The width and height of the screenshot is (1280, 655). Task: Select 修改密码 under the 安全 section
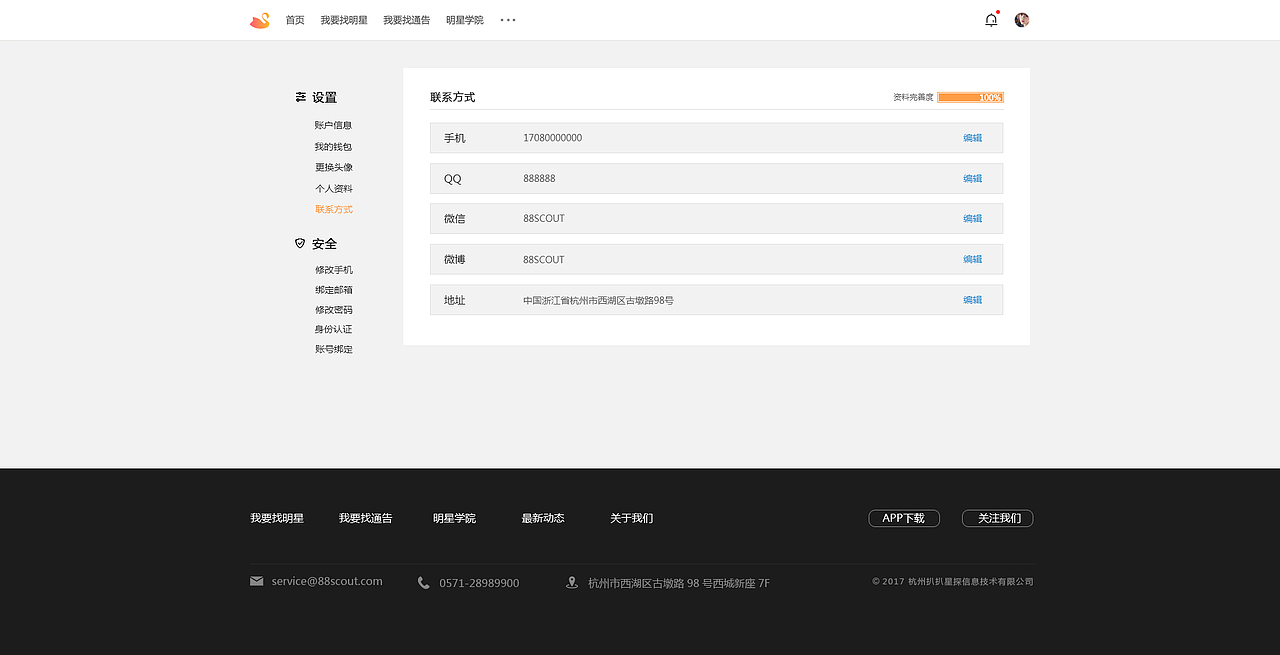point(333,309)
